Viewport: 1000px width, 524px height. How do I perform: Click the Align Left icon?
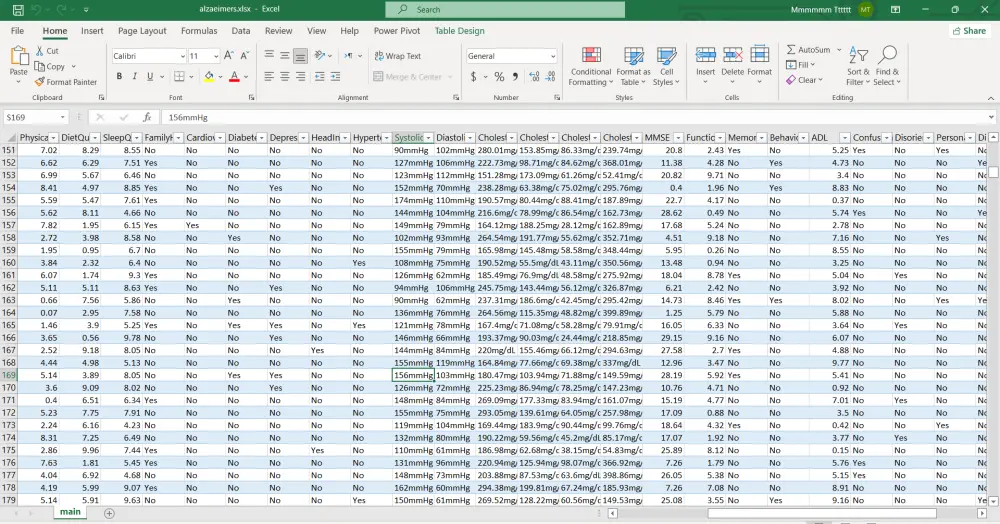coord(269,76)
